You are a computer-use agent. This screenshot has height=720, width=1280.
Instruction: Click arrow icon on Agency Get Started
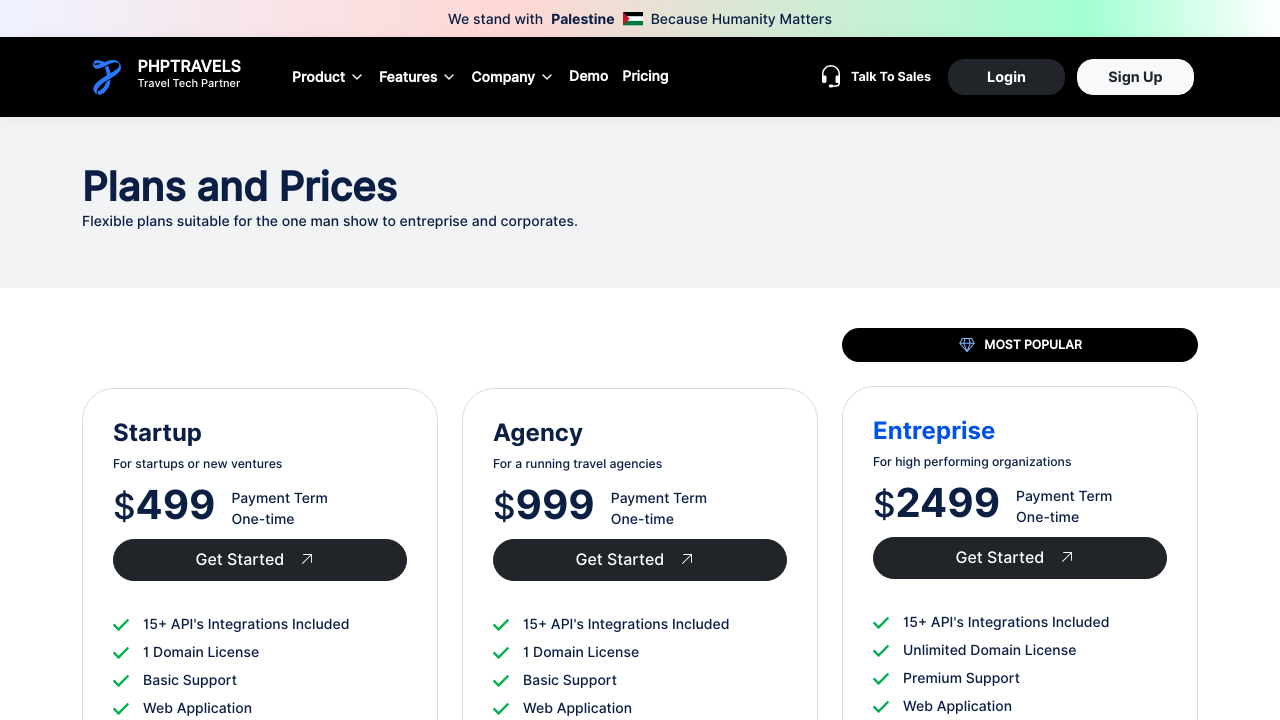687,560
